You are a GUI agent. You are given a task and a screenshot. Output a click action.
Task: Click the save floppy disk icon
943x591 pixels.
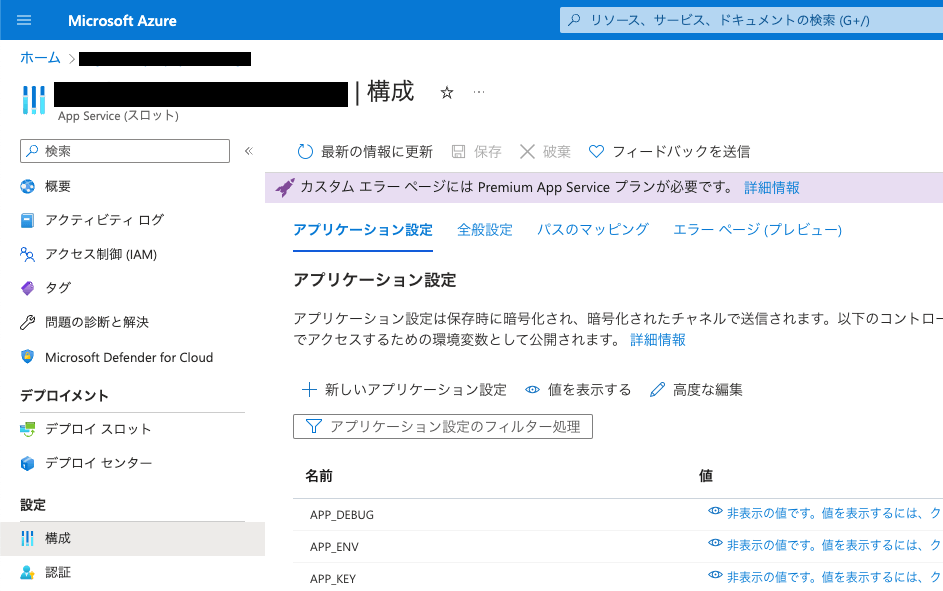click(458, 152)
